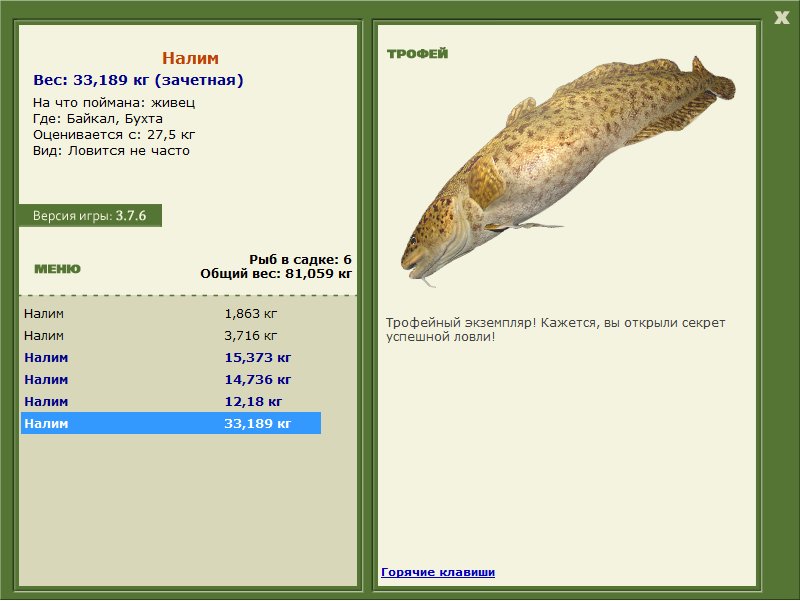The image size is (800, 601).
Task: Select the 14,736 кг Налим row
Action: click(x=171, y=380)
